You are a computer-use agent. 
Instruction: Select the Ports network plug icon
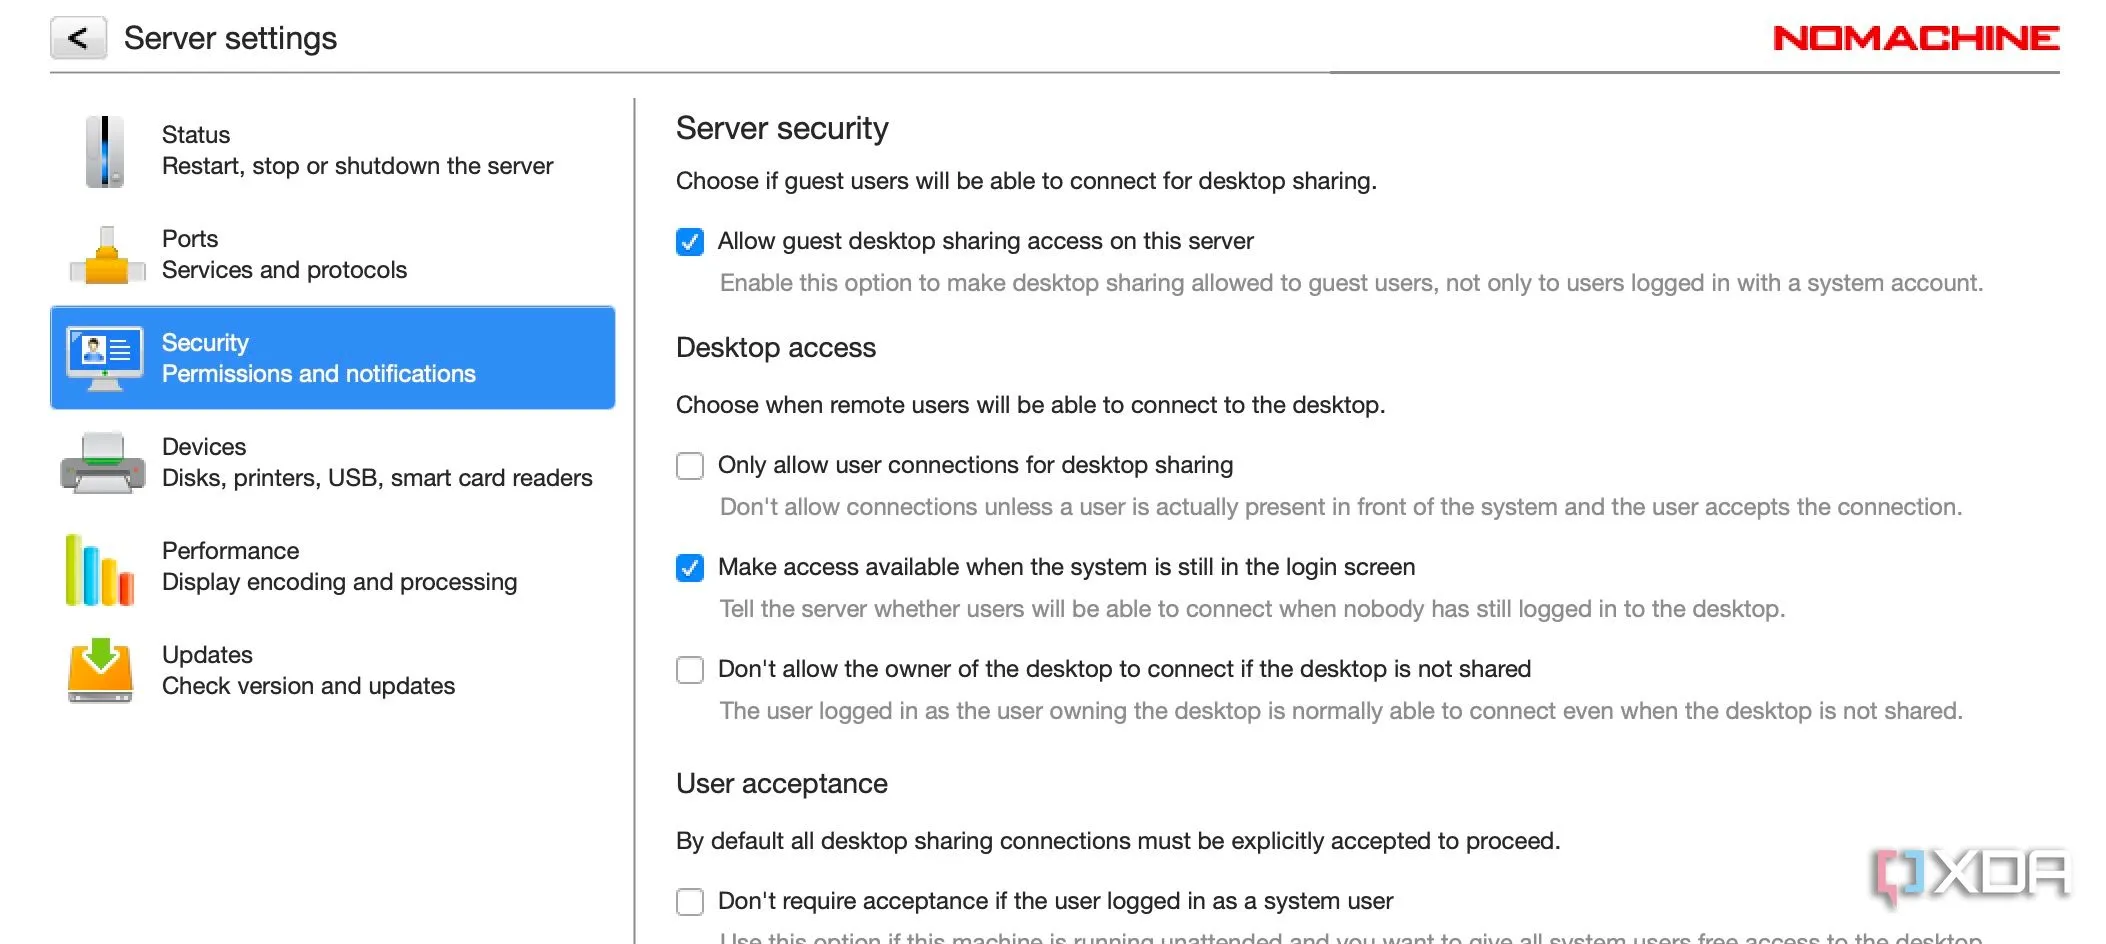106,256
